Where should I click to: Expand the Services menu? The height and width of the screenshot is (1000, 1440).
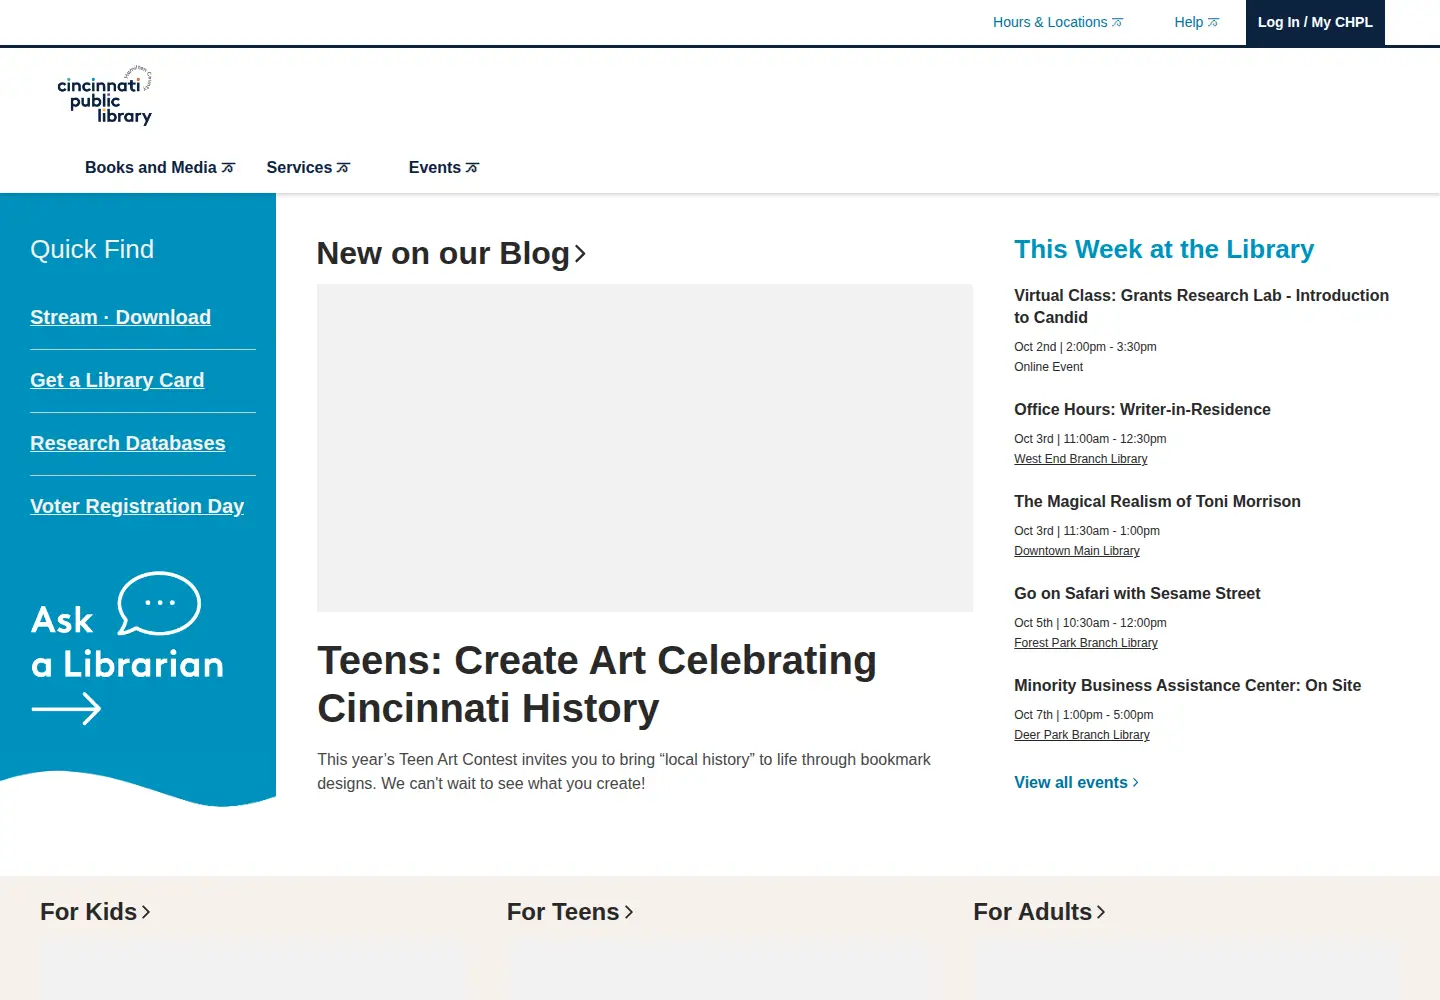[x=308, y=167]
